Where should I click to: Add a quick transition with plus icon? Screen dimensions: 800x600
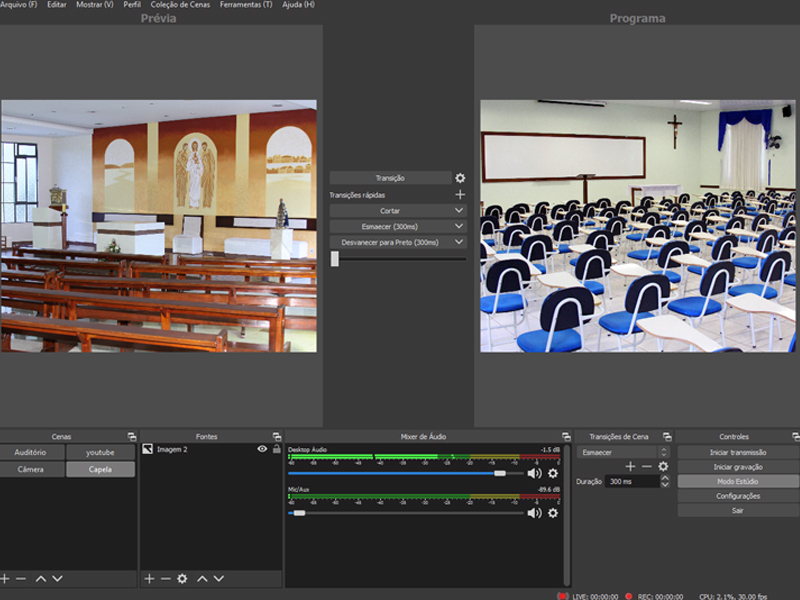pyautogui.click(x=460, y=195)
